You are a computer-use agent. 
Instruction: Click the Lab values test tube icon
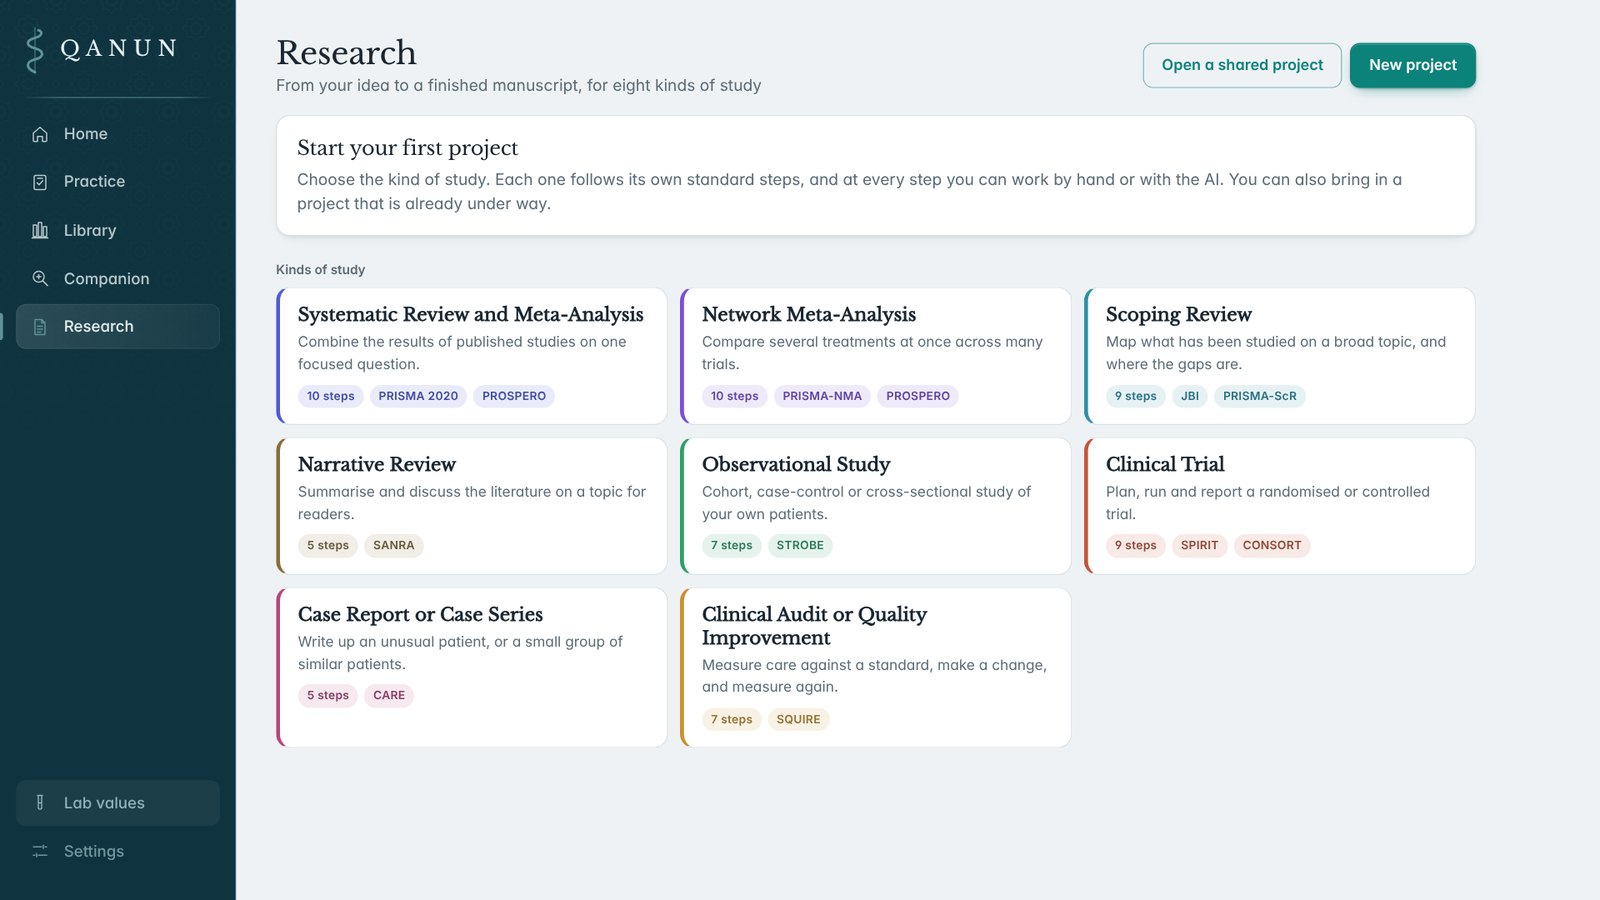40,802
